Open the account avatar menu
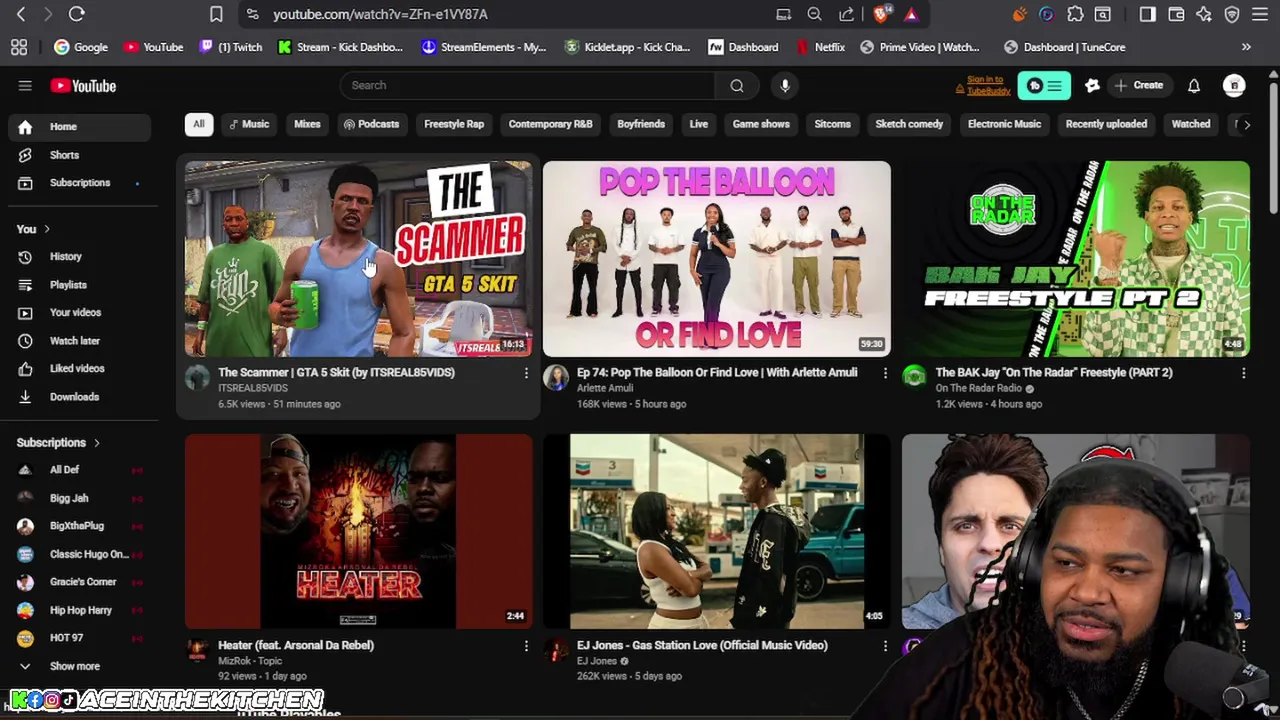The height and width of the screenshot is (720, 1280). pos(1234,86)
